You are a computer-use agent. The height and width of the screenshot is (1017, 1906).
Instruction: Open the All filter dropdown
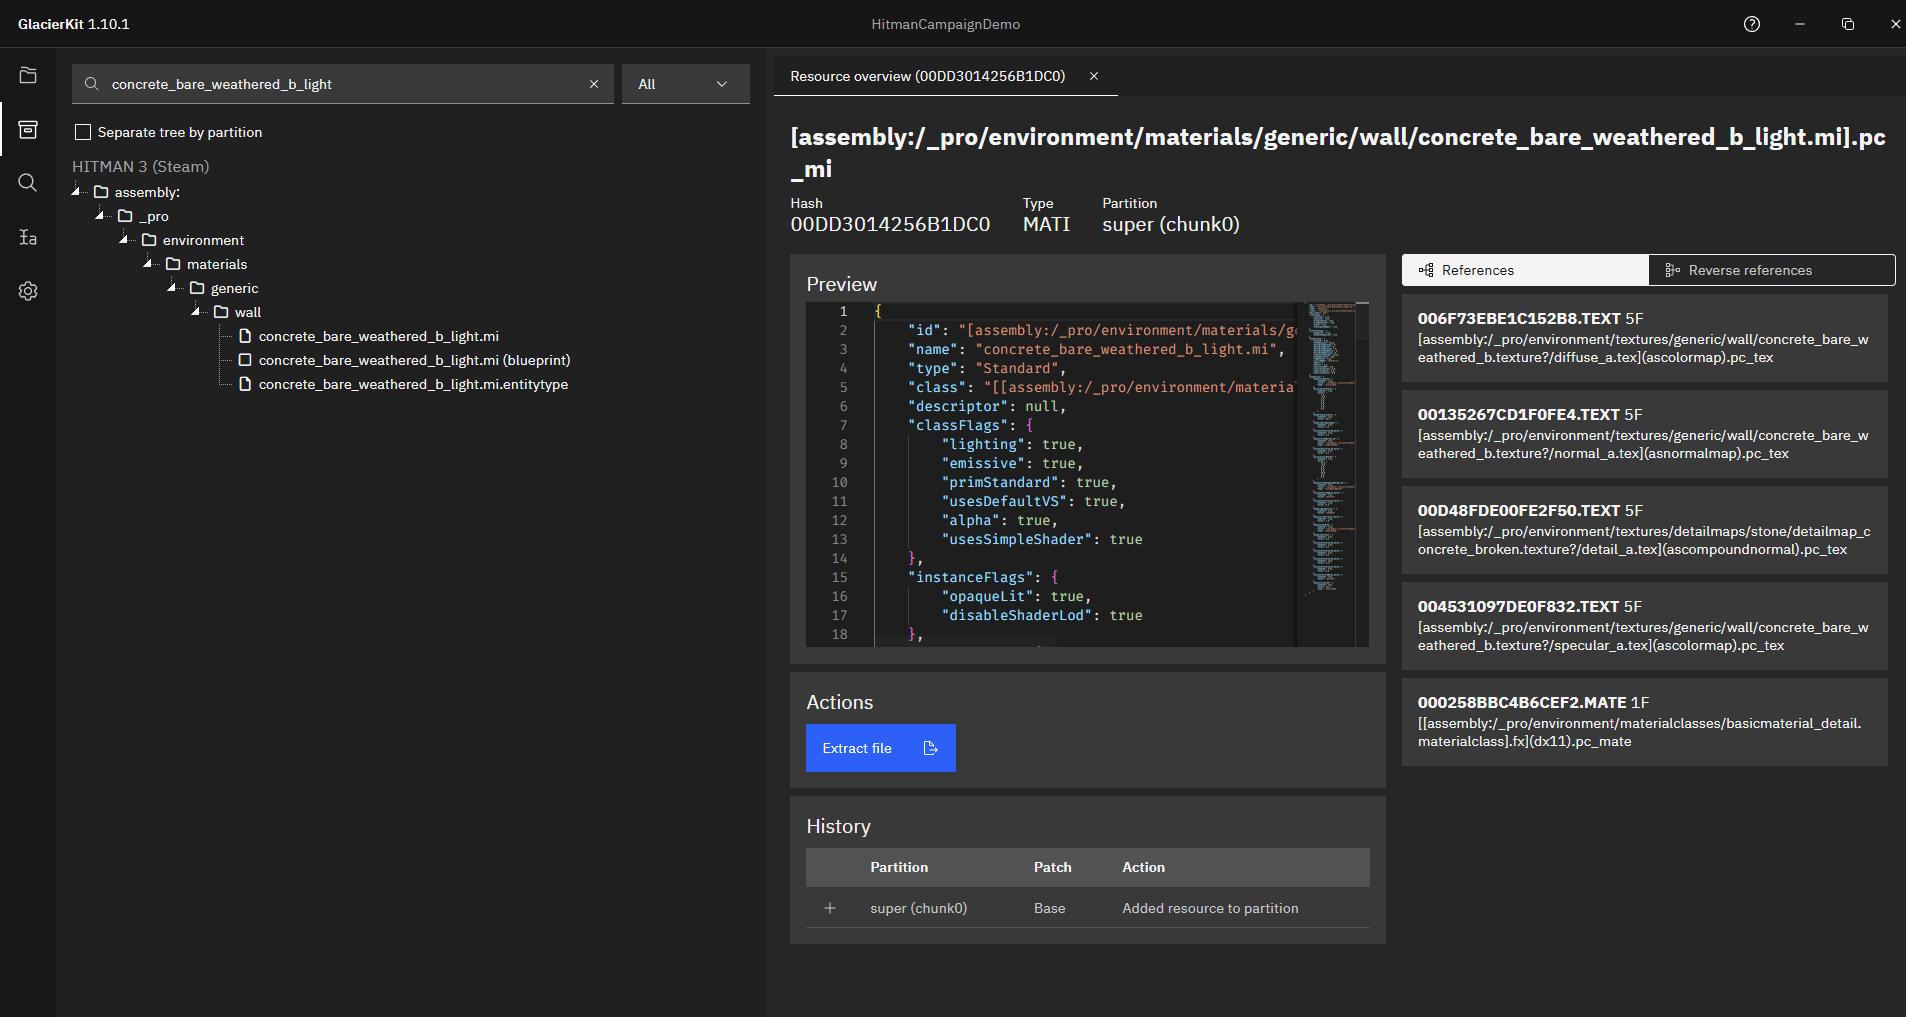(x=686, y=84)
